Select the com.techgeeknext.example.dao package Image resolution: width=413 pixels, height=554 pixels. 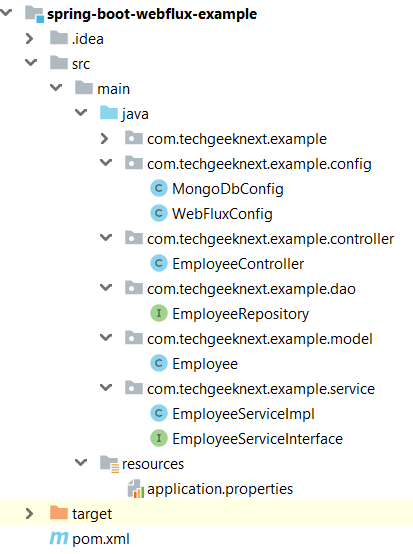(x=251, y=289)
